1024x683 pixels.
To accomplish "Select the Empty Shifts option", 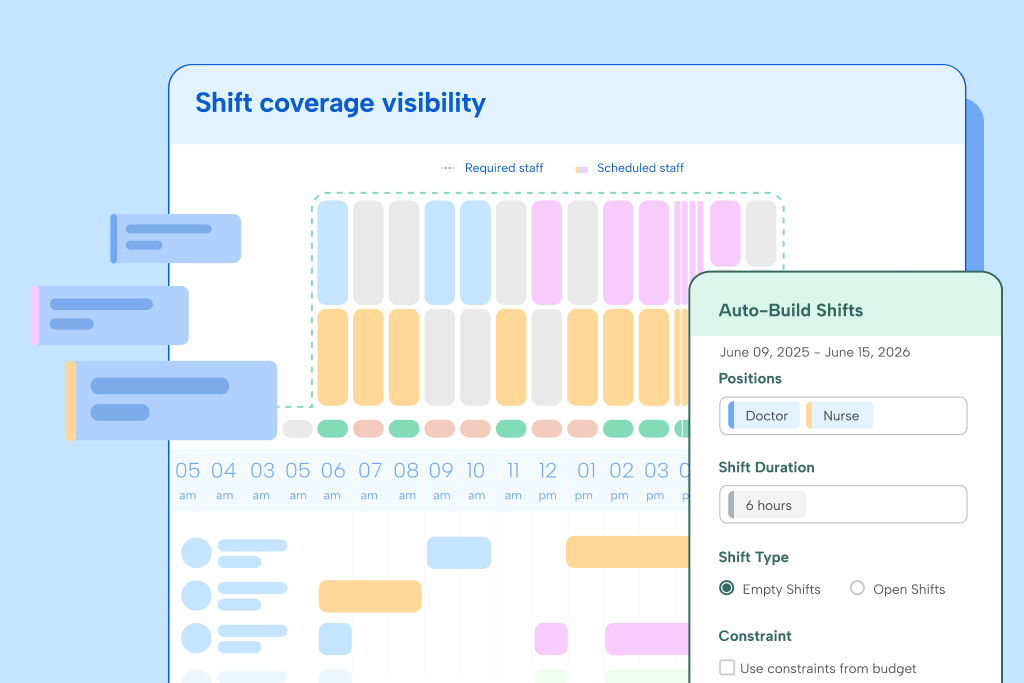I will tap(727, 589).
